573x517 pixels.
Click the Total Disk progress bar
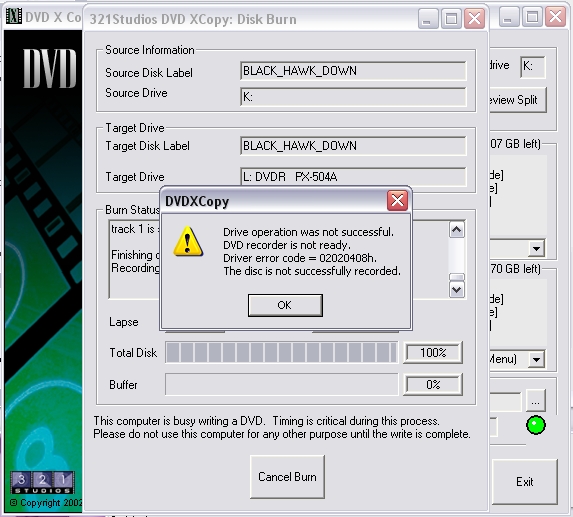click(281, 353)
